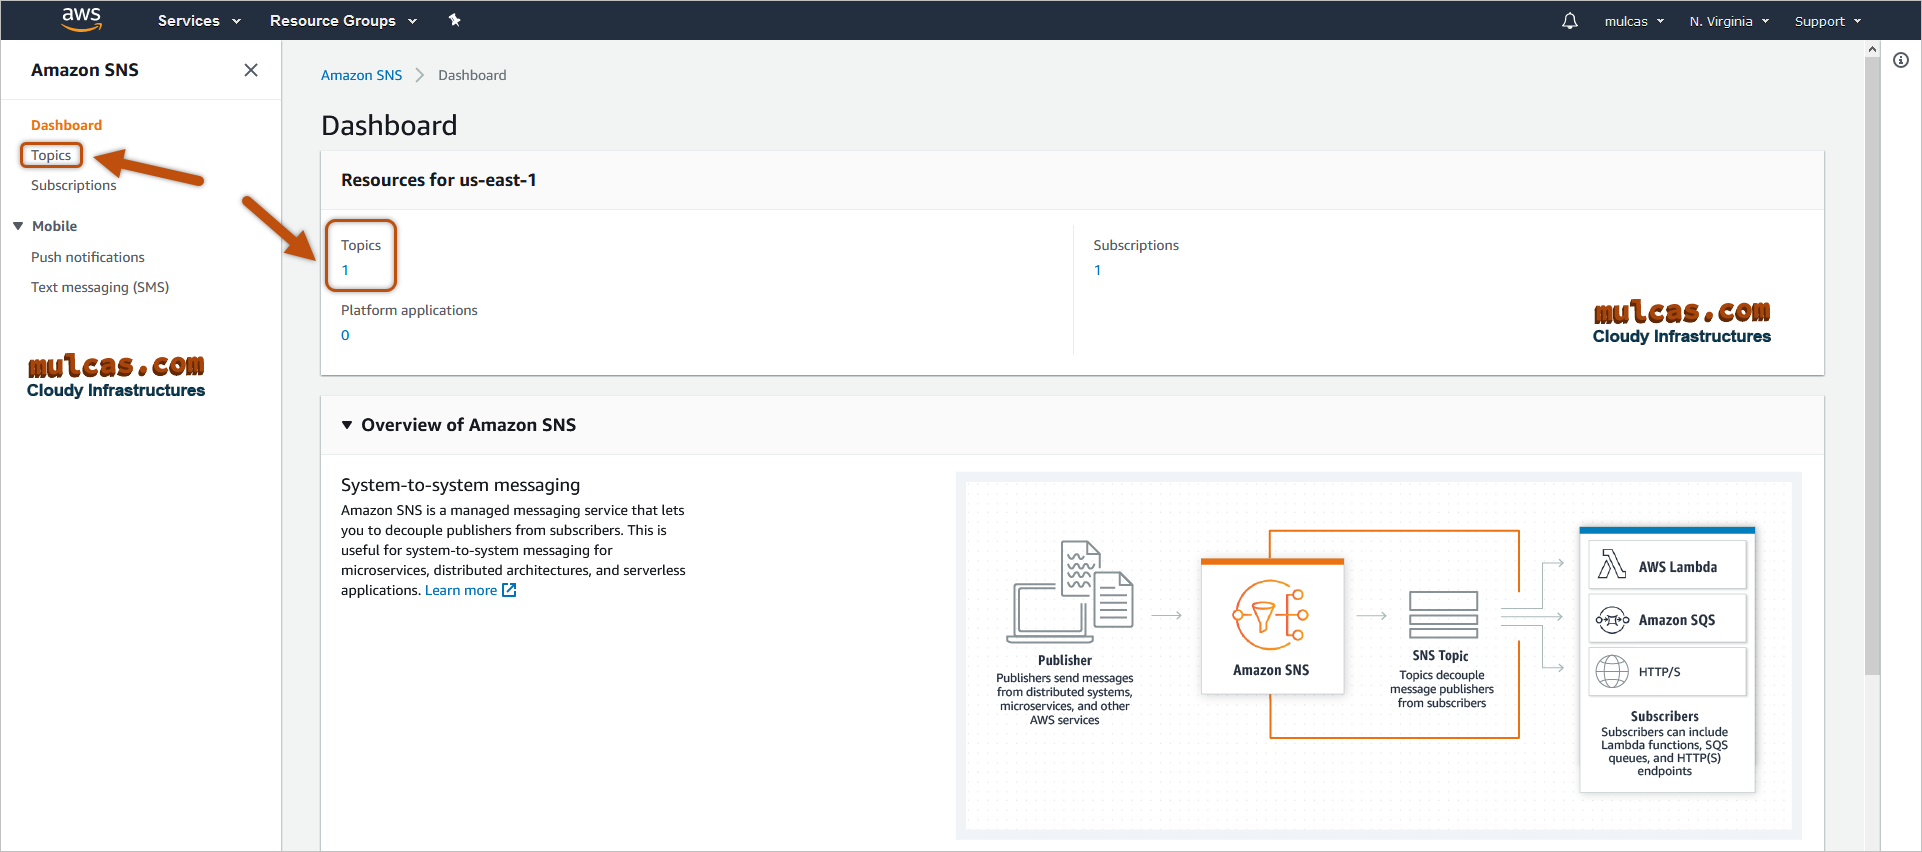This screenshot has height=852, width=1922.
Task: Click the AWS Lambda icon in diagram
Action: pyautogui.click(x=1611, y=565)
